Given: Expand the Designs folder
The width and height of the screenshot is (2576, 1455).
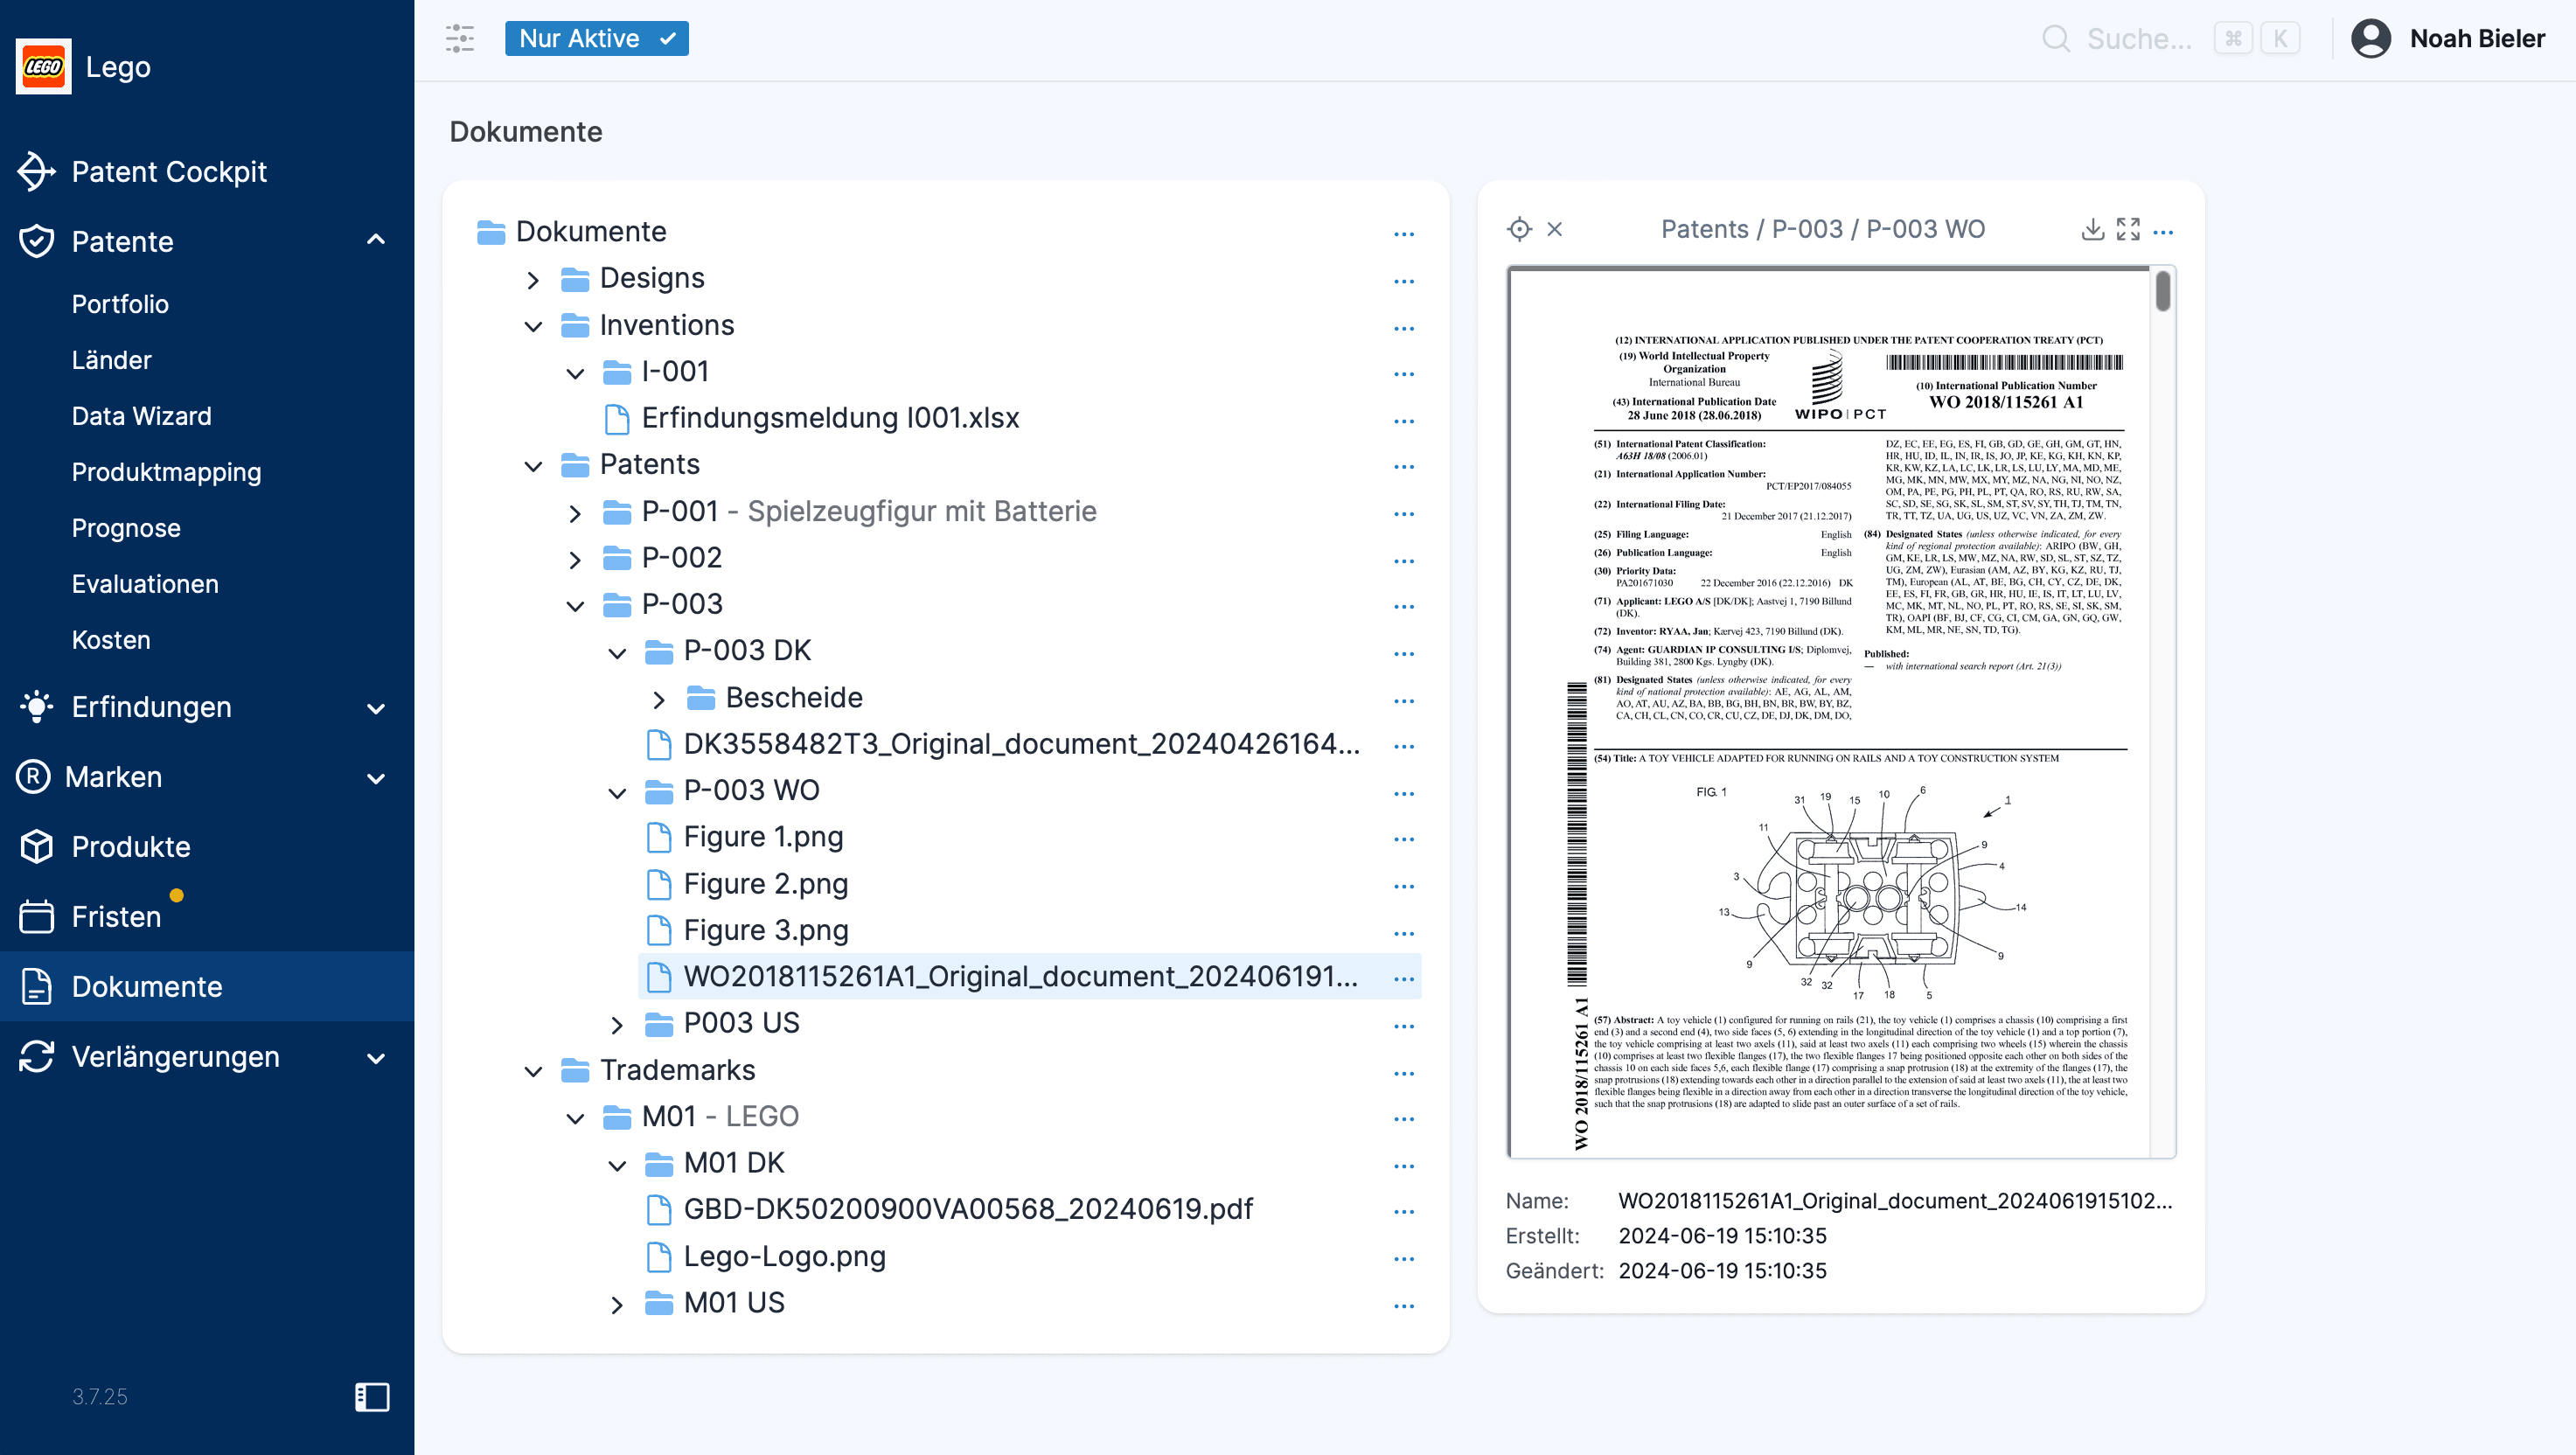Looking at the screenshot, I should tap(534, 279).
